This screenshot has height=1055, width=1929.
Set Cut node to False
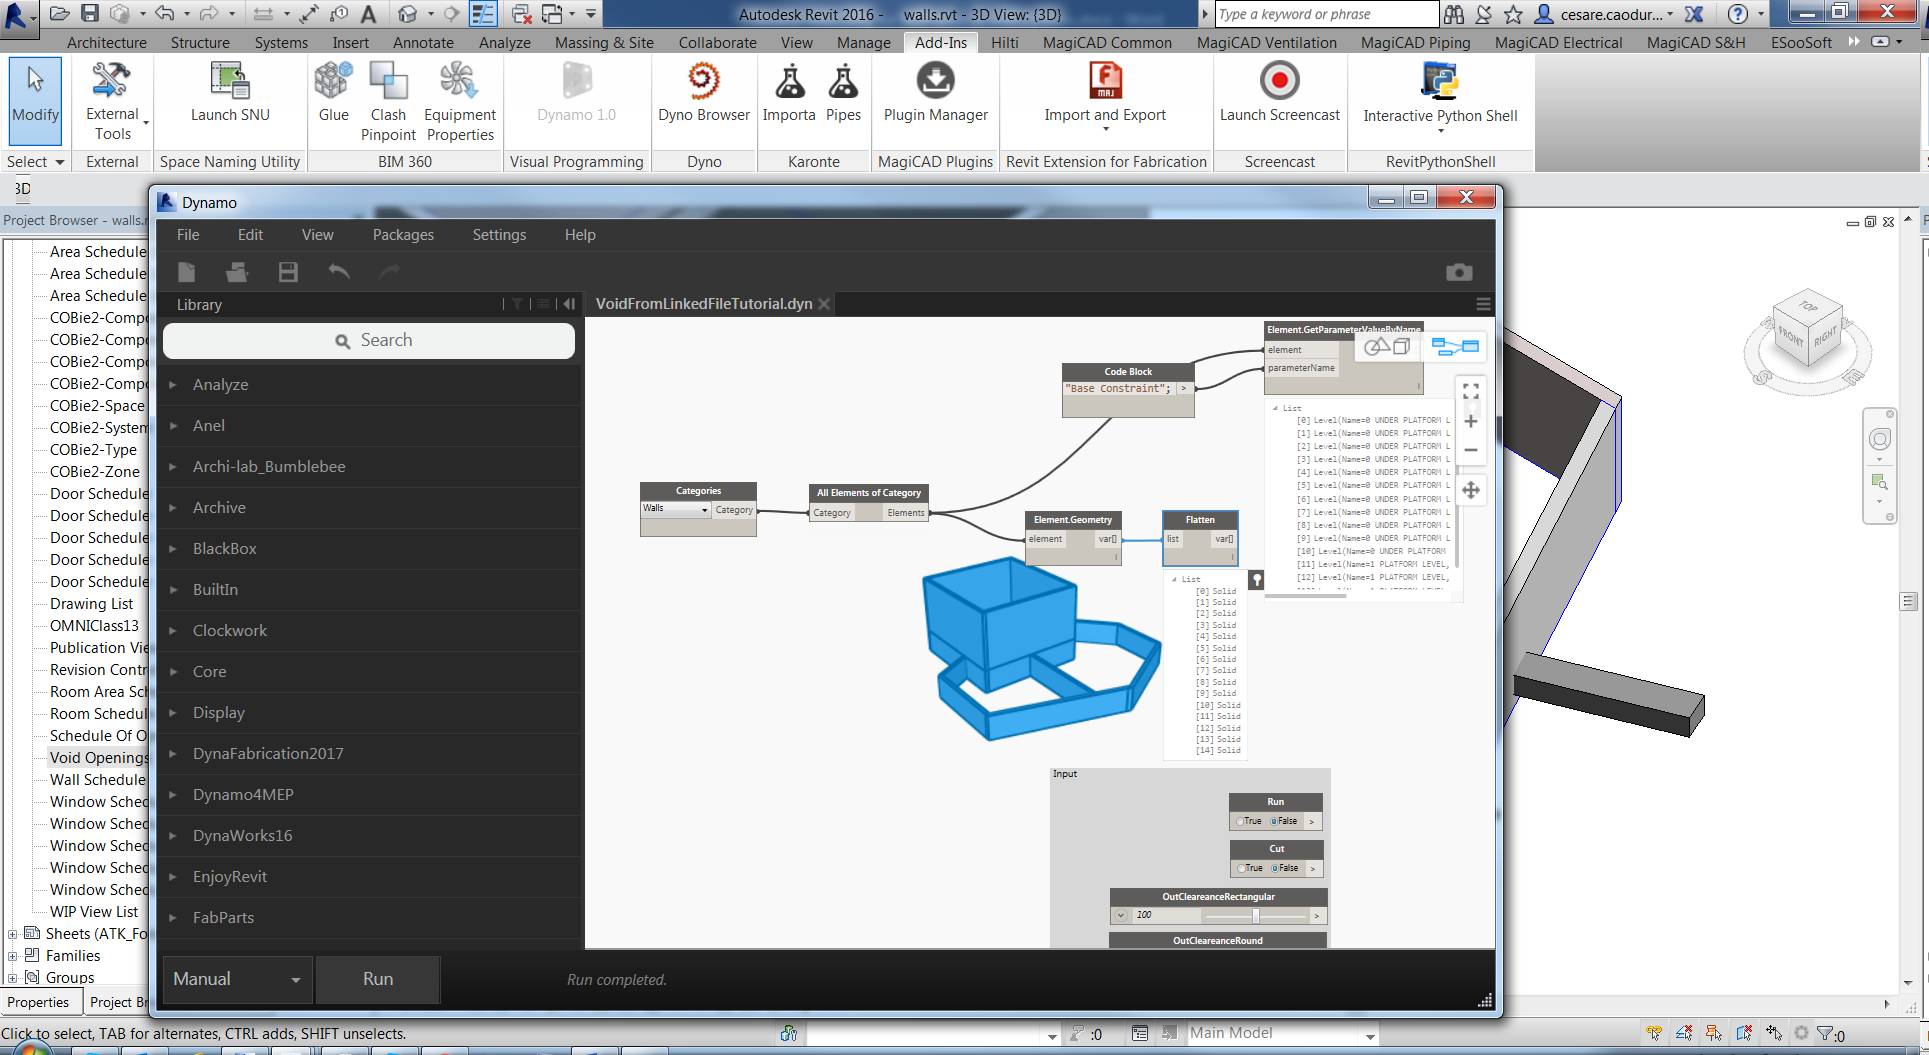pyautogui.click(x=1275, y=869)
